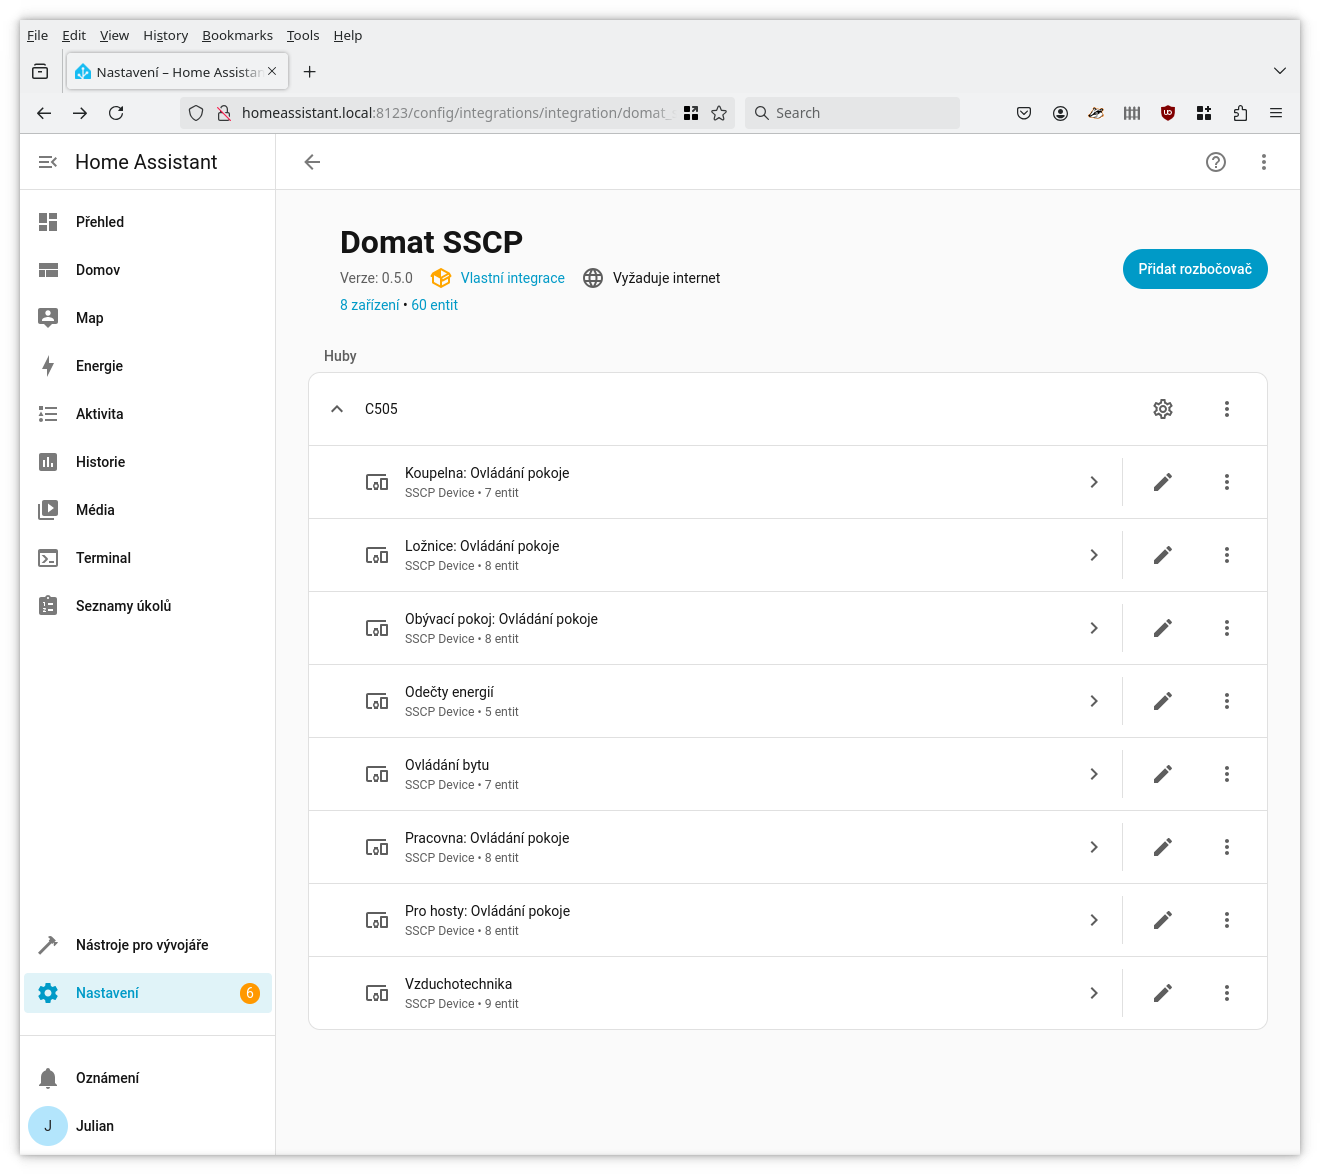The height and width of the screenshot is (1175, 1320).
Task: Open integration page overflow menu
Action: [x=1264, y=162]
